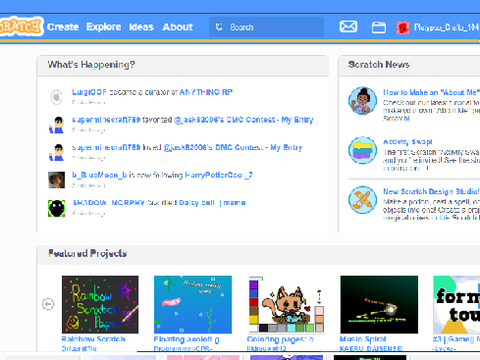The width and height of the screenshot is (480, 360).
Task: Open the Daisy bell meme project link
Action: 212,203
